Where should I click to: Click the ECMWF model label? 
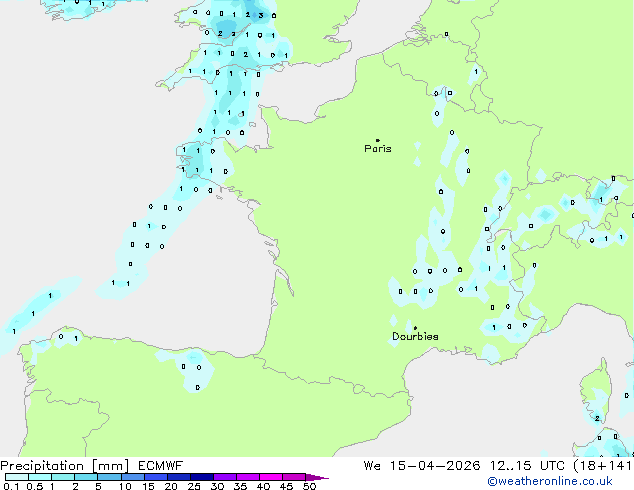click(160, 466)
